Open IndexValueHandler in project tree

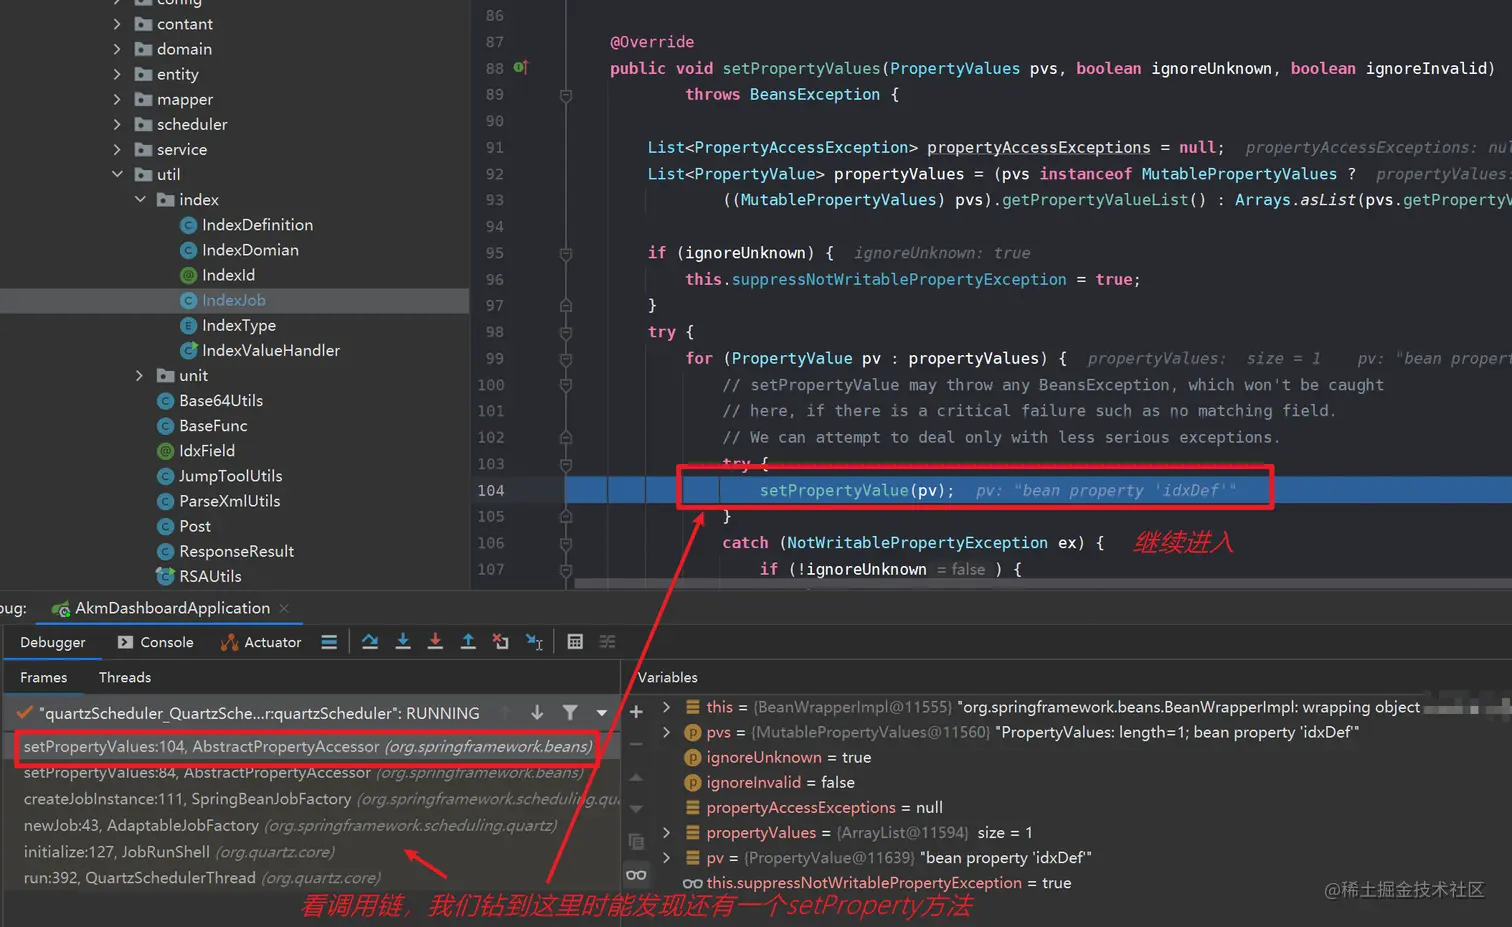[x=271, y=350]
